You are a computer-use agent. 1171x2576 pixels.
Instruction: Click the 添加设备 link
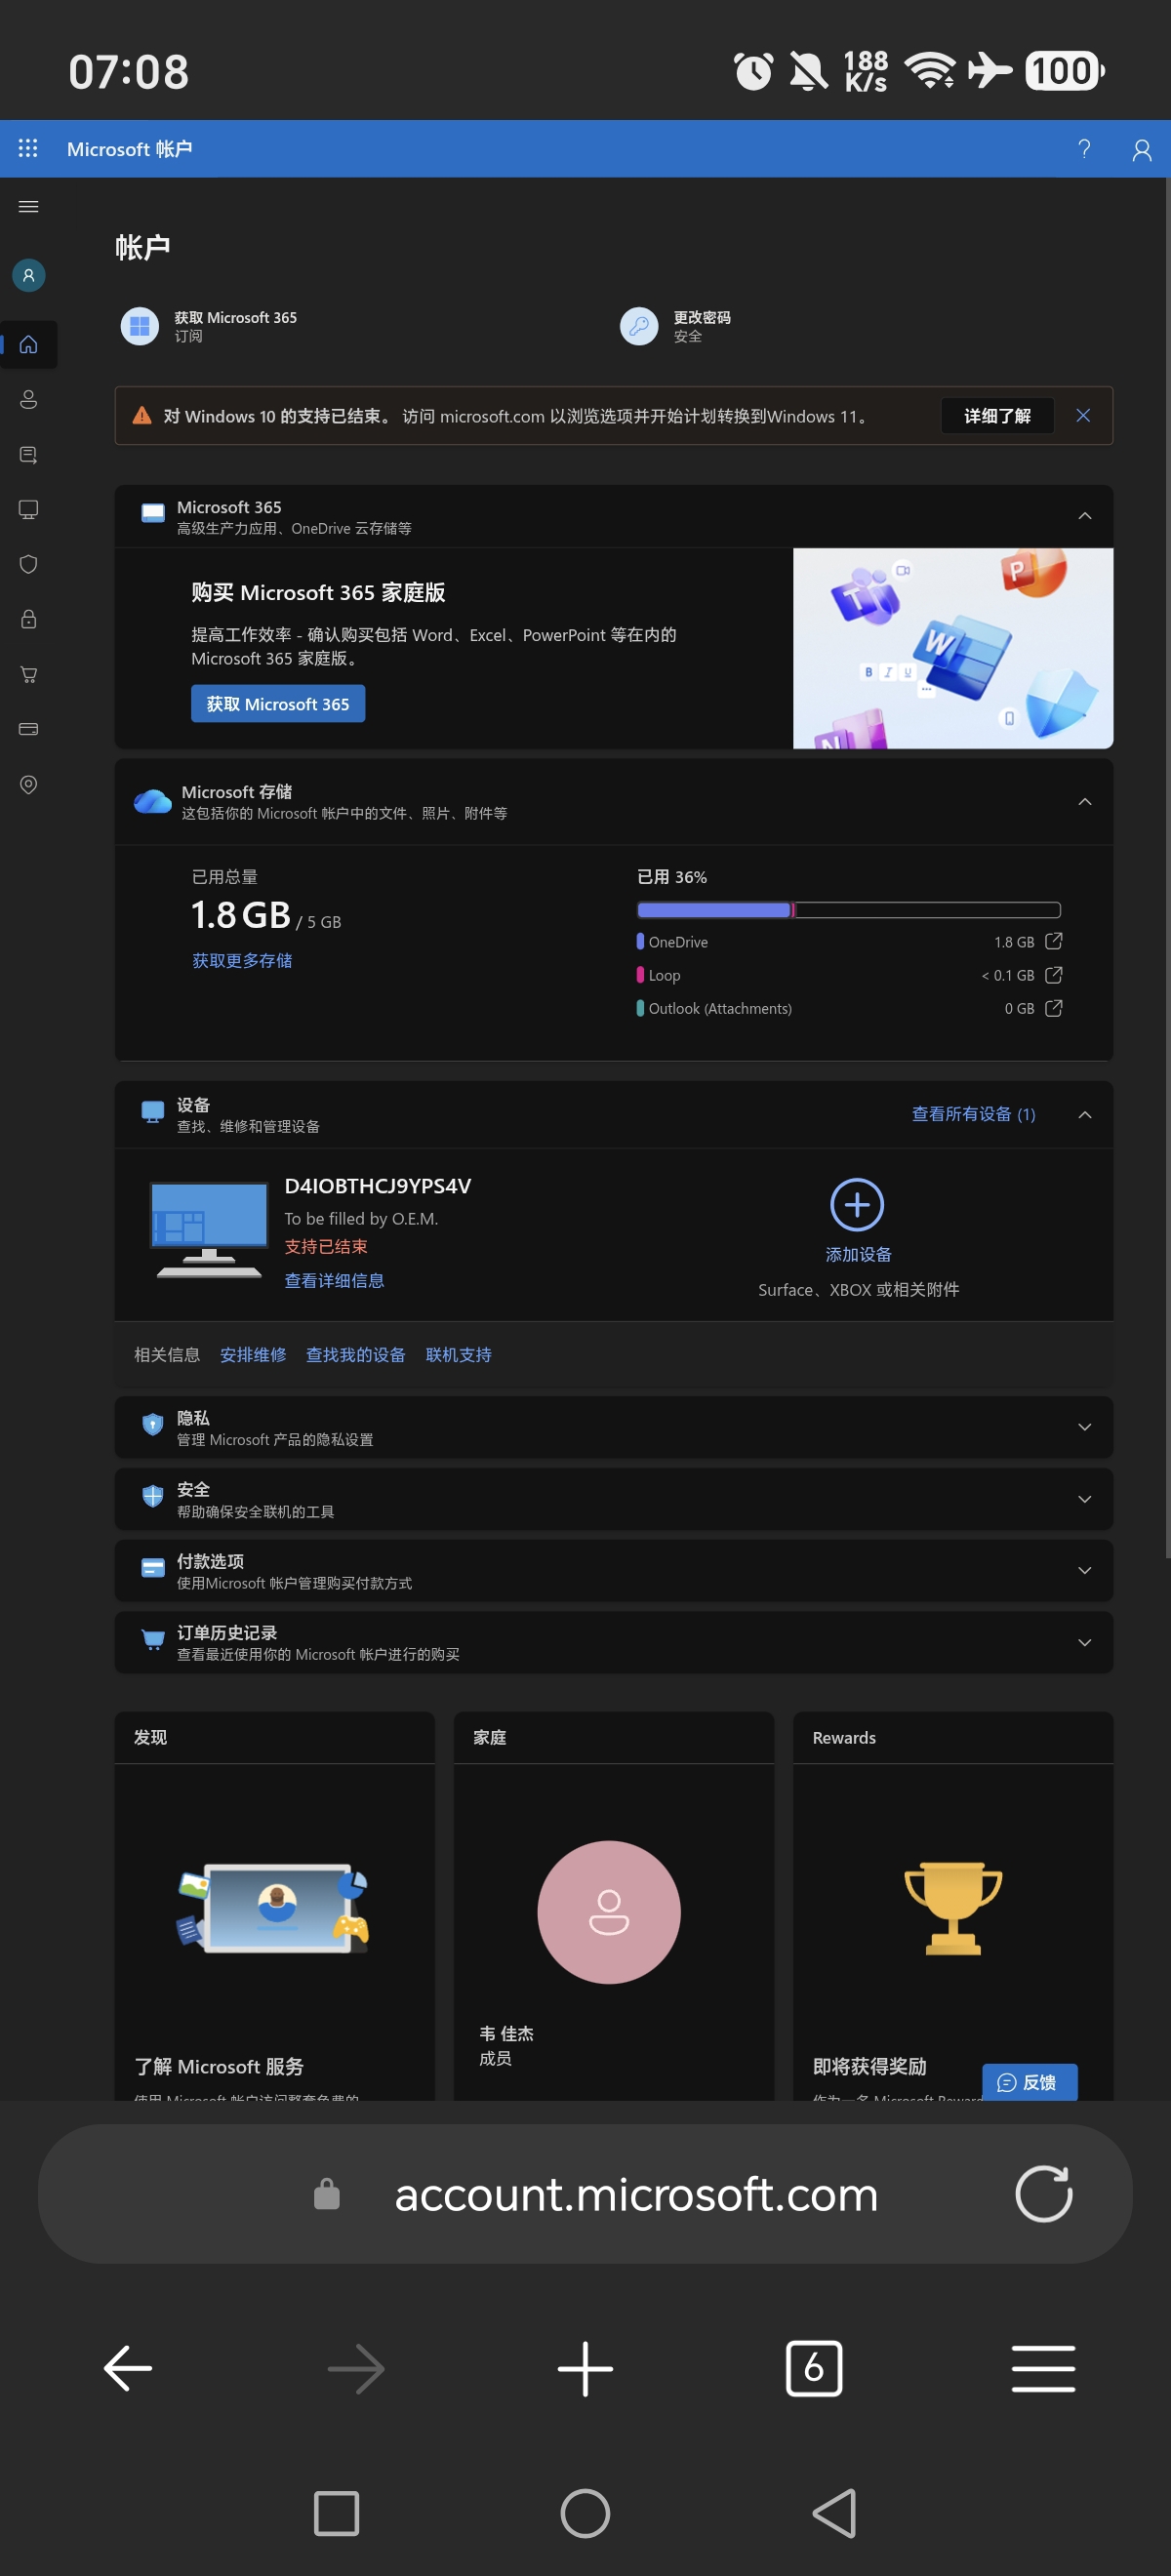(858, 1254)
